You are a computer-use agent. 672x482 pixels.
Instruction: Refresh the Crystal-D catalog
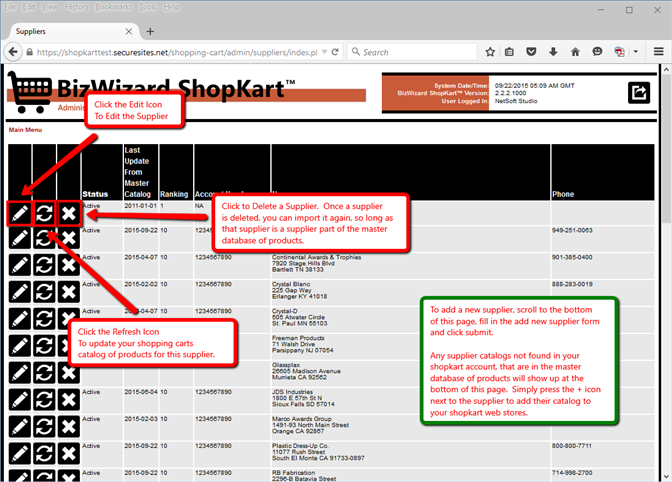coord(44,319)
